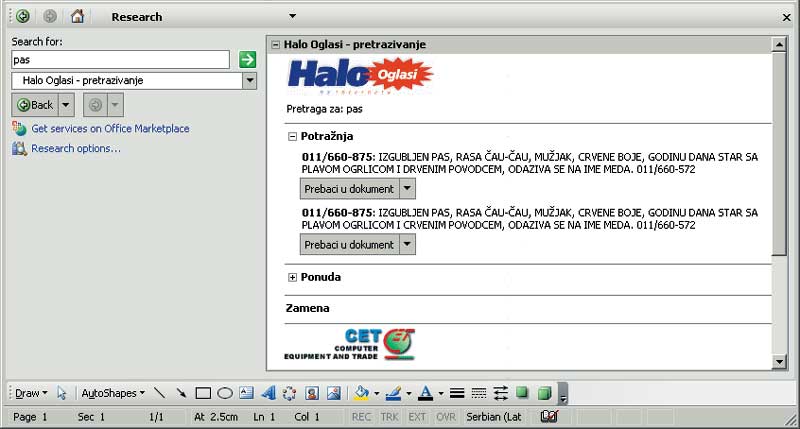
Task: Open 'Get services on Office Marketplace' link
Action: pyautogui.click(x=110, y=129)
